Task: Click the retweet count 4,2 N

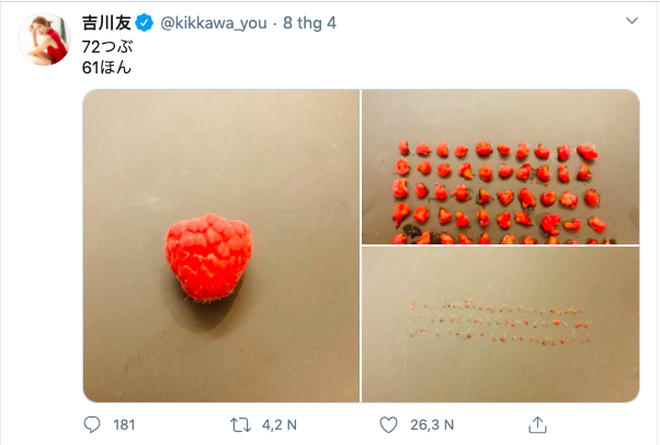Action: point(278,425)
